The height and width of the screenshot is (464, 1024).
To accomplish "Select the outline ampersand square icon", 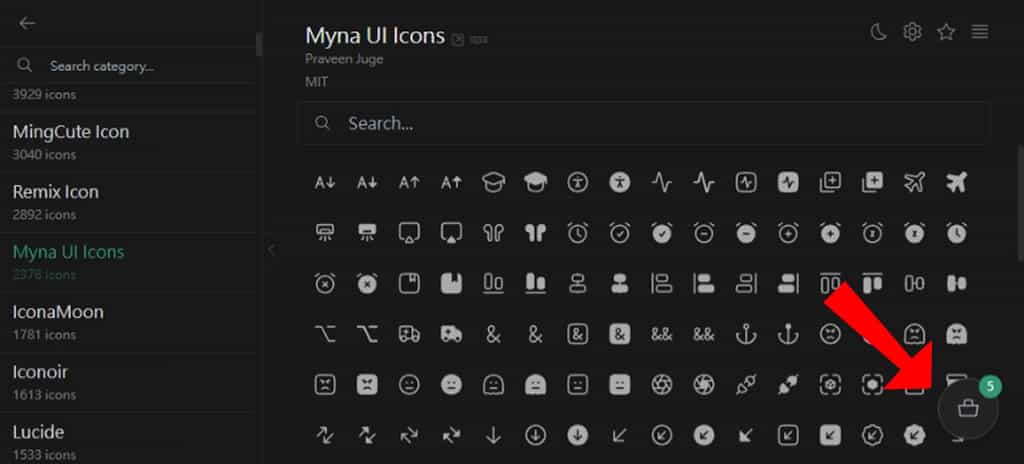I will pyautogui.click(x=577, y=334).
